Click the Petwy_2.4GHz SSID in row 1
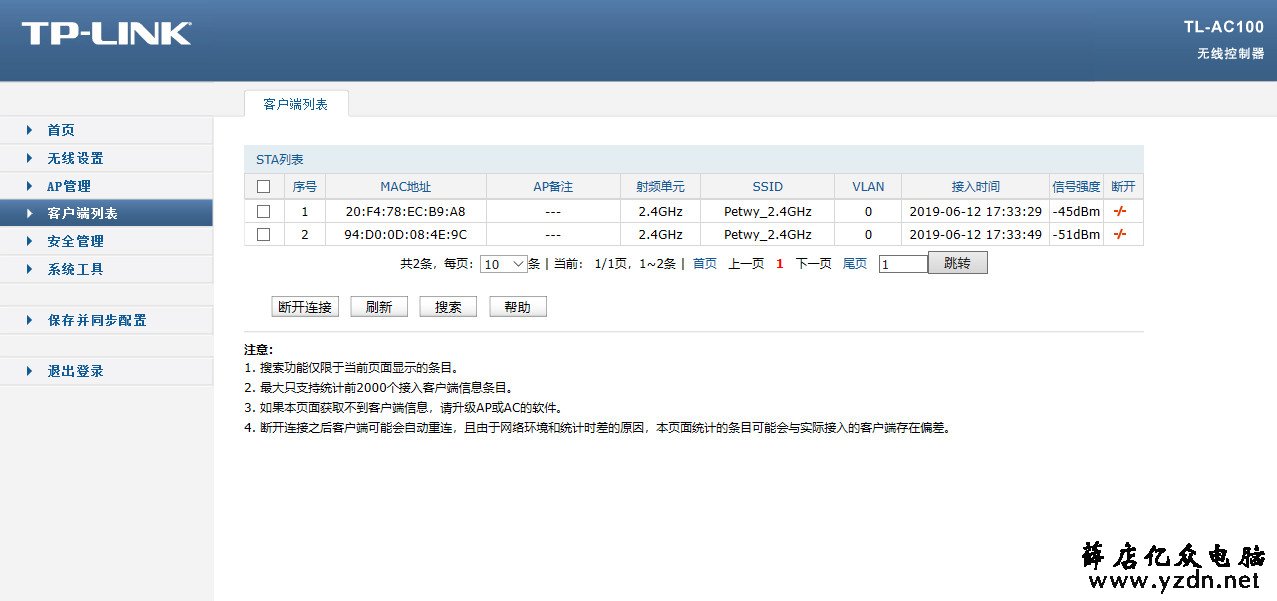 point(768,211)
